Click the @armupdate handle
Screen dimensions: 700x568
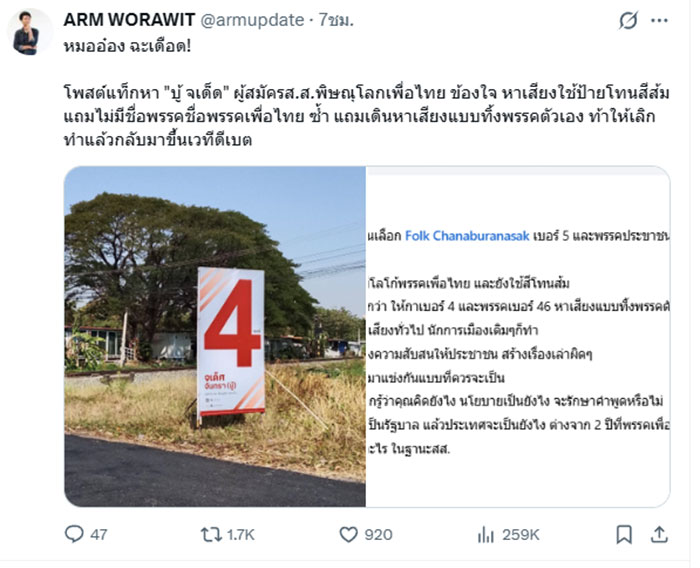(253, 20)
